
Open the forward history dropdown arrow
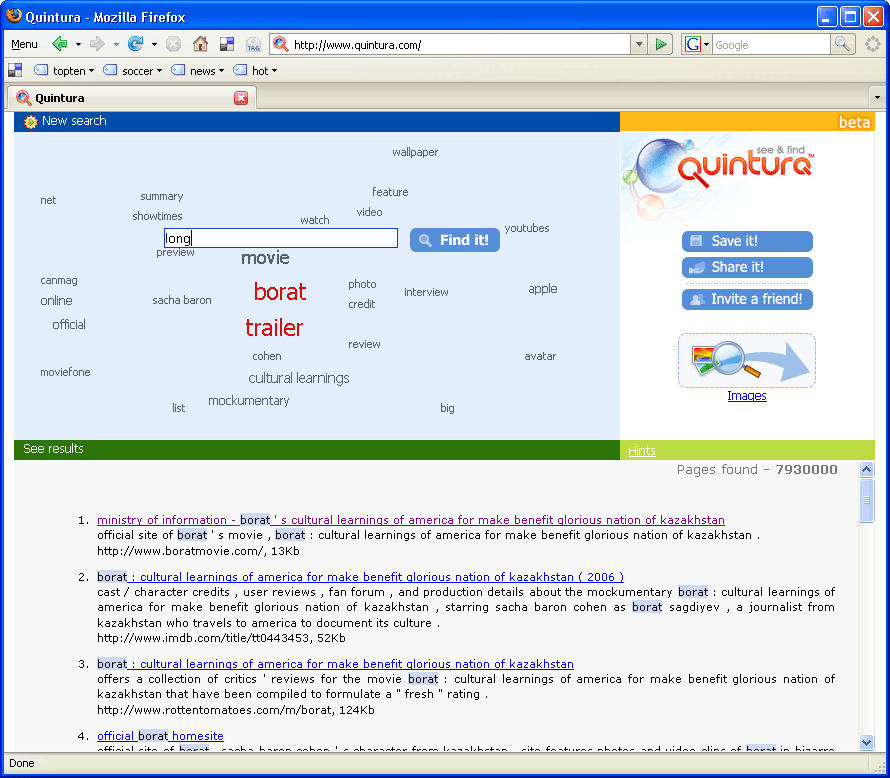116,44
